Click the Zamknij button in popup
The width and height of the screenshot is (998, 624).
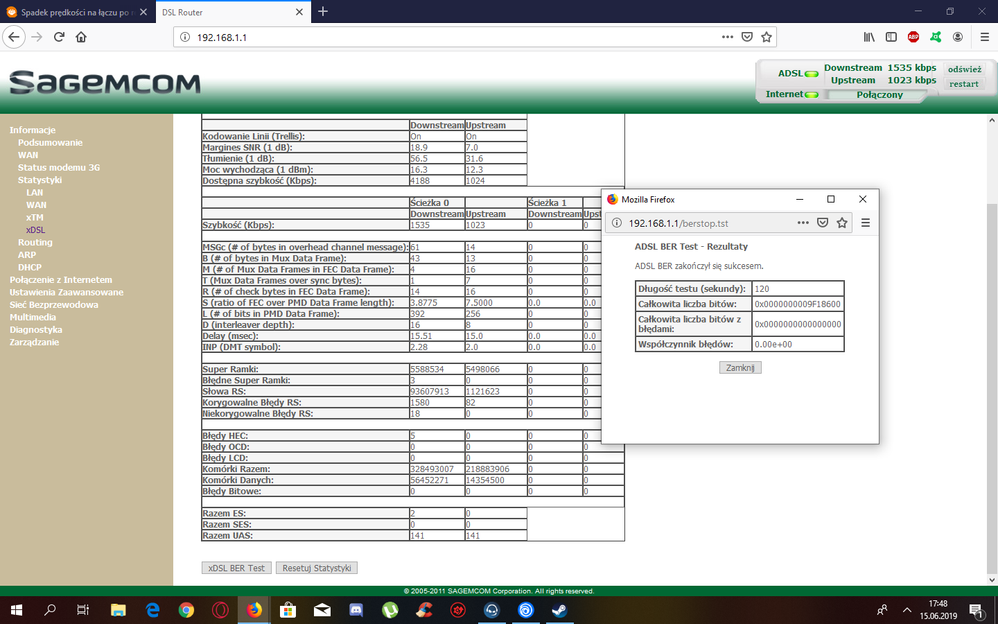[740, 367]
